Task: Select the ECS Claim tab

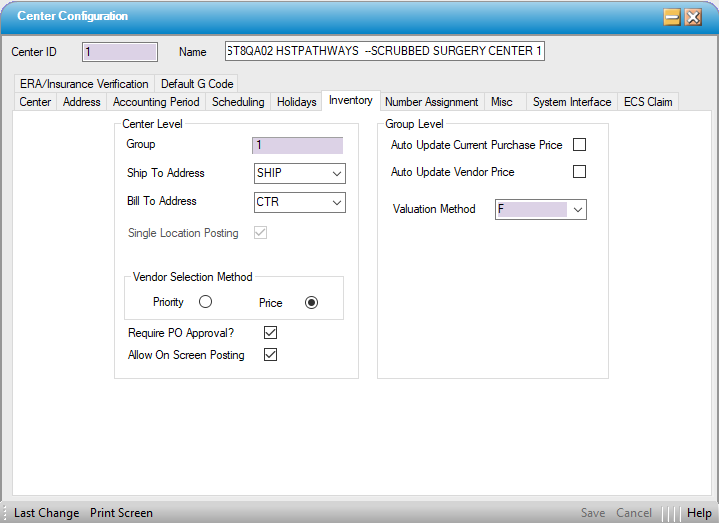Action: pos(648,102)
